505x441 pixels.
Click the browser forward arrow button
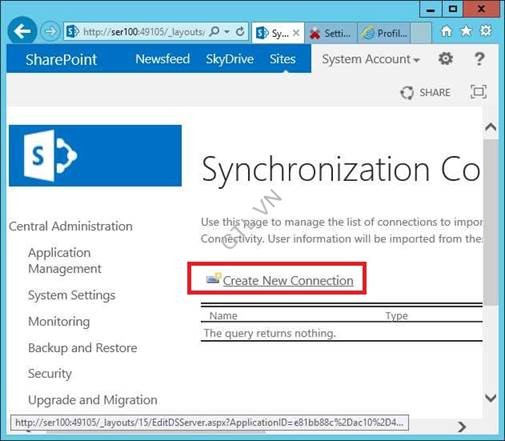click(x=50, y=32)
